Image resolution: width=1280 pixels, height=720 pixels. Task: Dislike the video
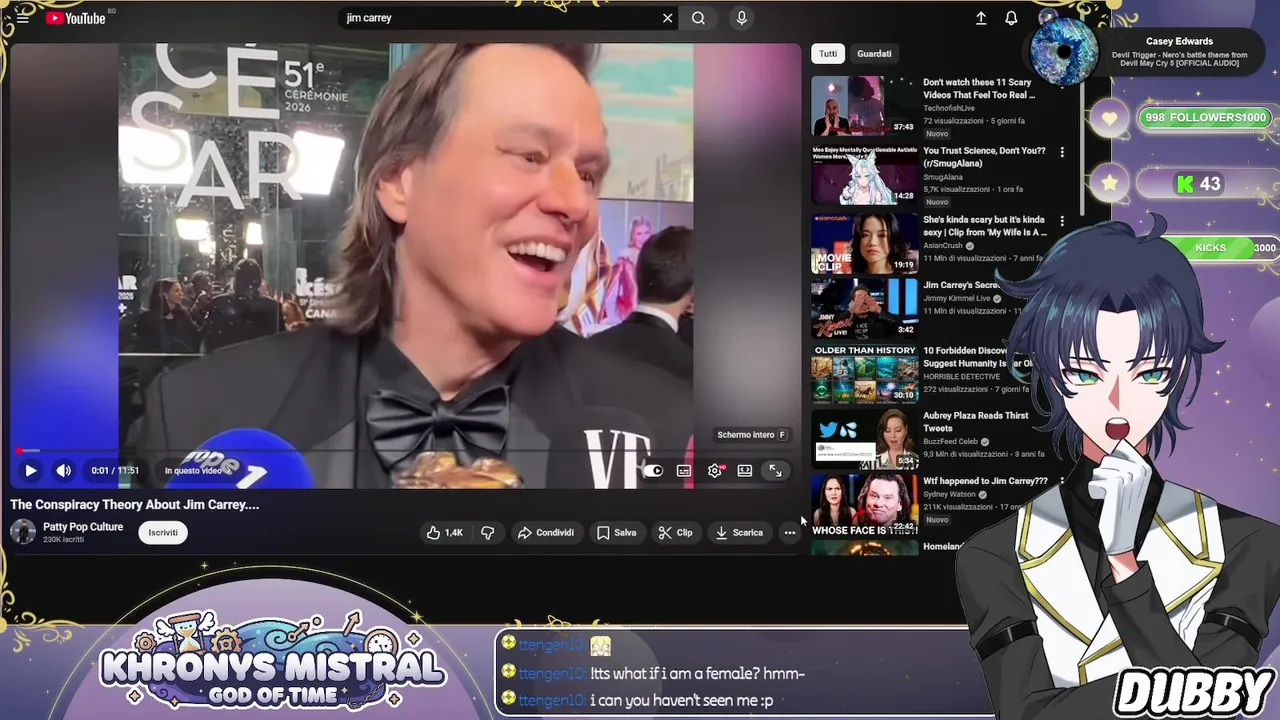[487, 533]
